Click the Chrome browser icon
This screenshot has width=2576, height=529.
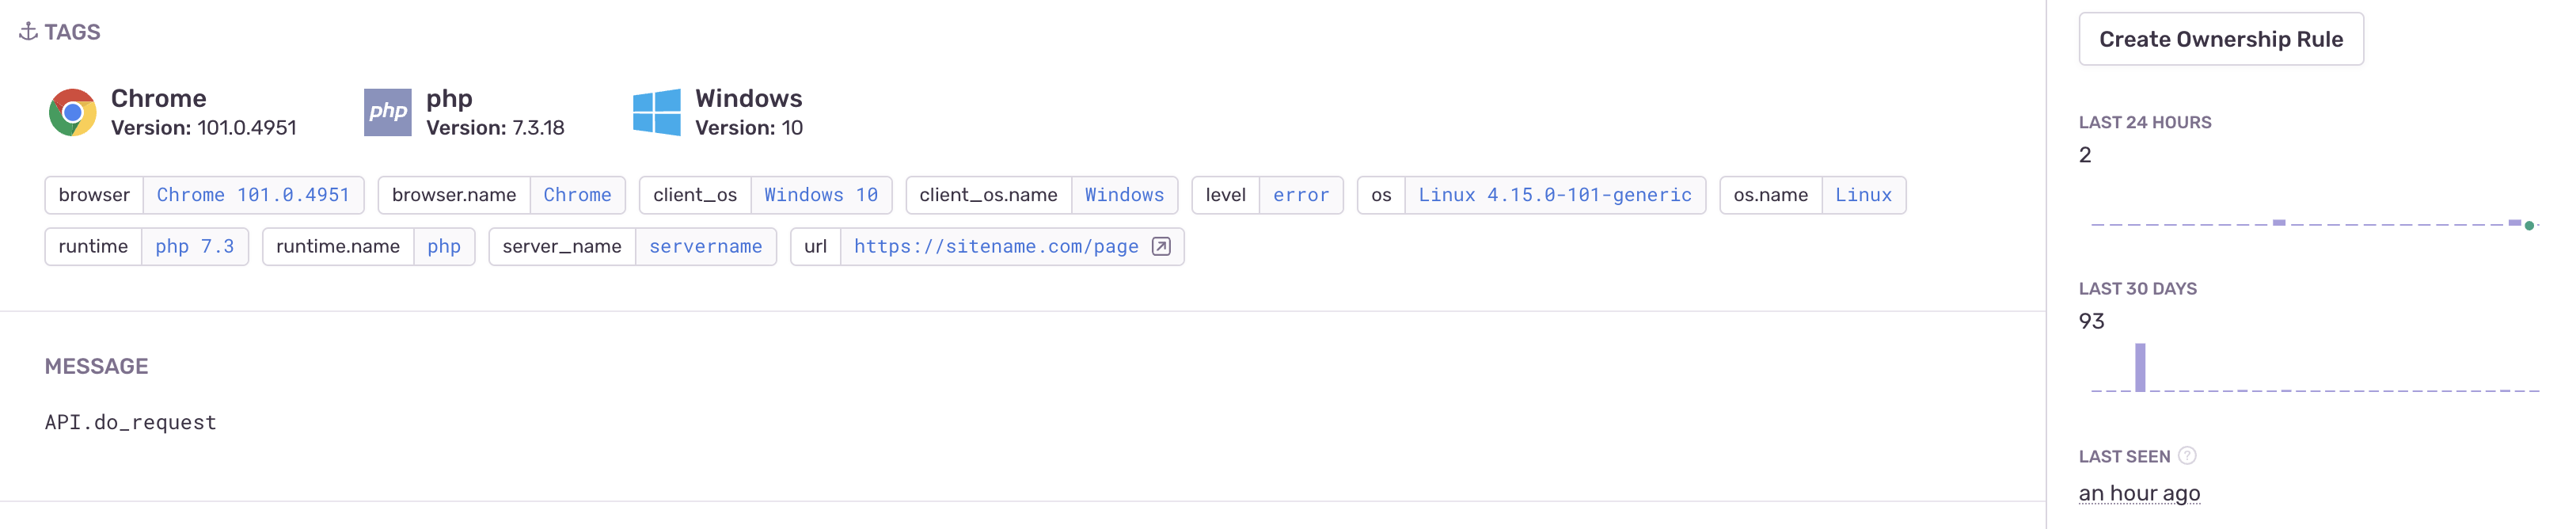click(x=71, y=111)
